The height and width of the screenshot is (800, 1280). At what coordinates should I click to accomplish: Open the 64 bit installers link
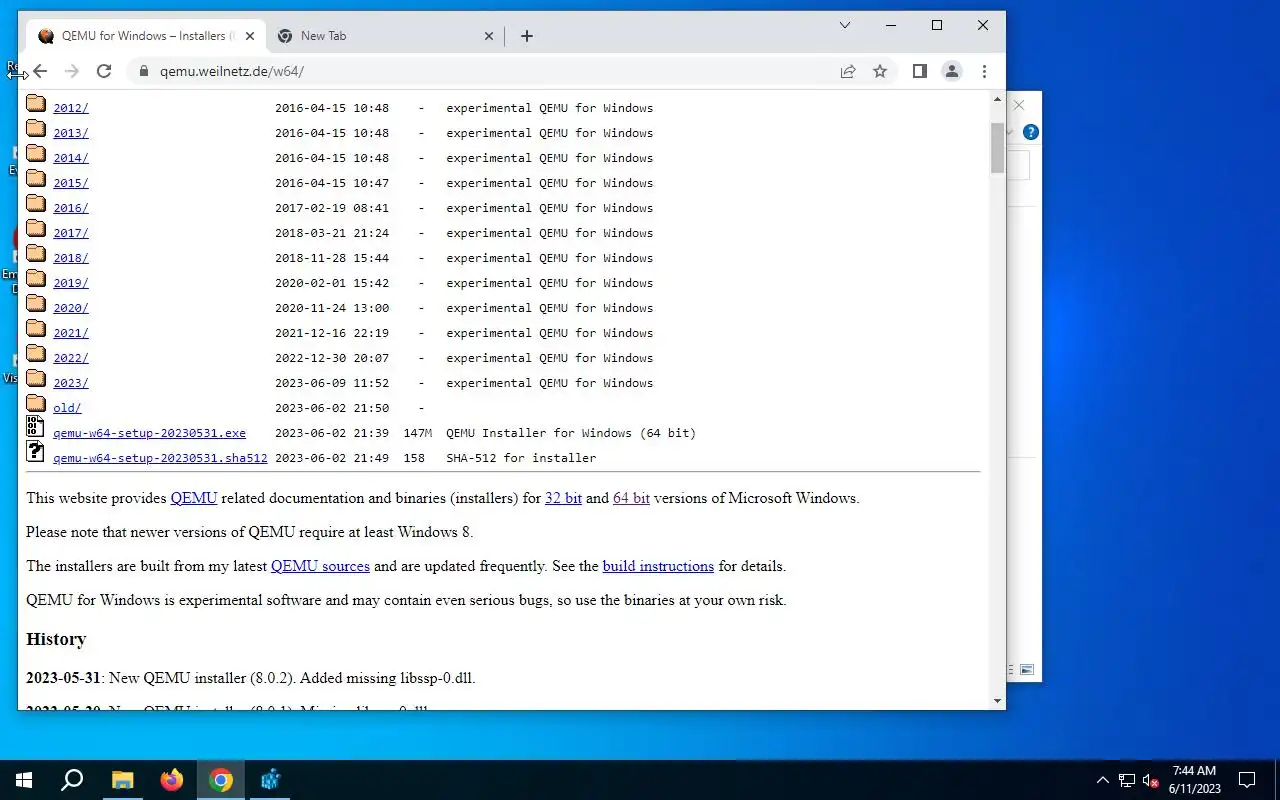tap(631, 498)
